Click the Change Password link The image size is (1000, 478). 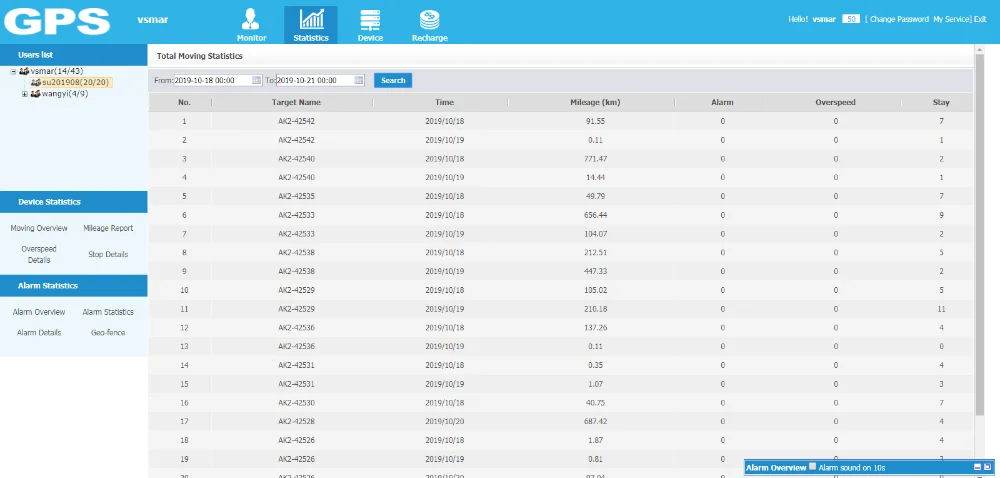coord(899,19)
